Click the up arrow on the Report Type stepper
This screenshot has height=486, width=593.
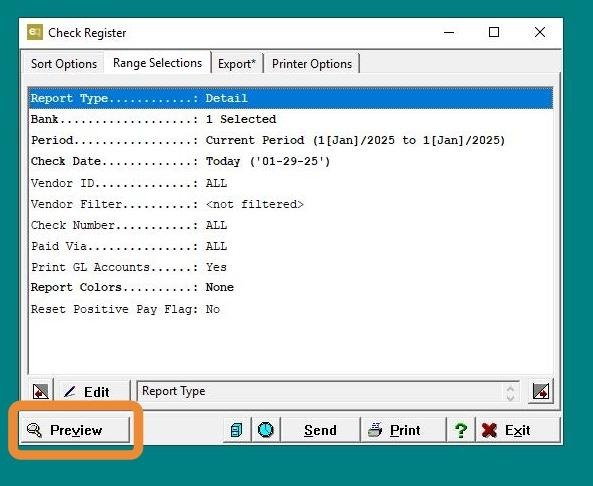pyautogui.click(x=510, y=388)
